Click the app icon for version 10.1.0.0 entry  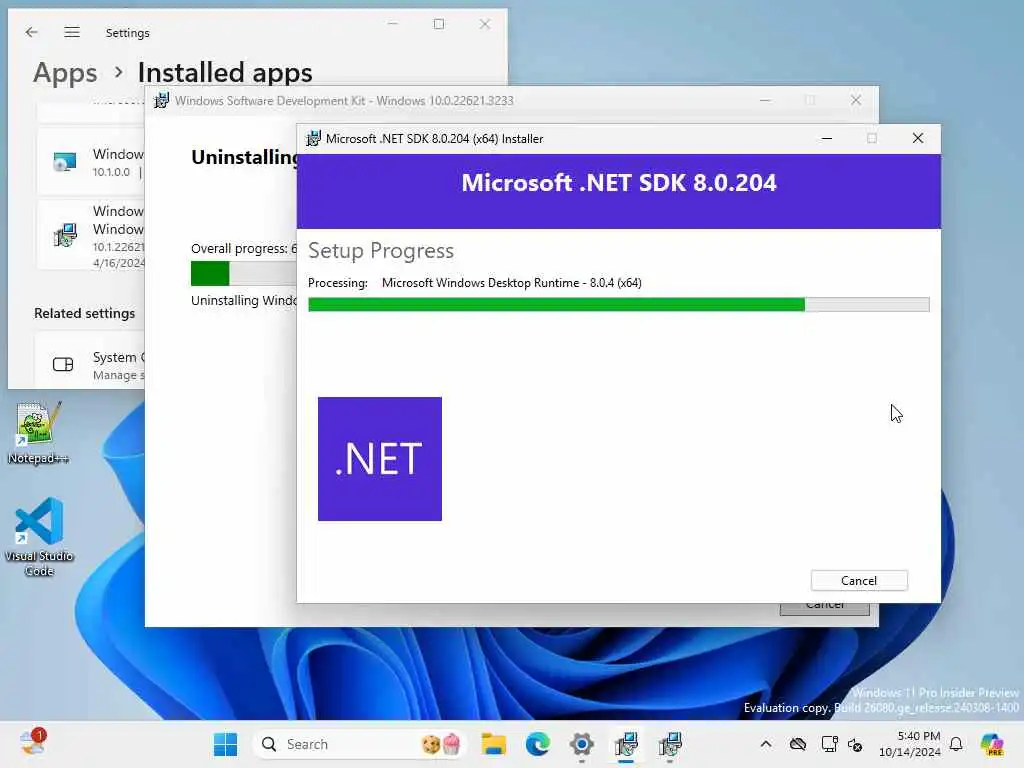[x=65, y=161]
